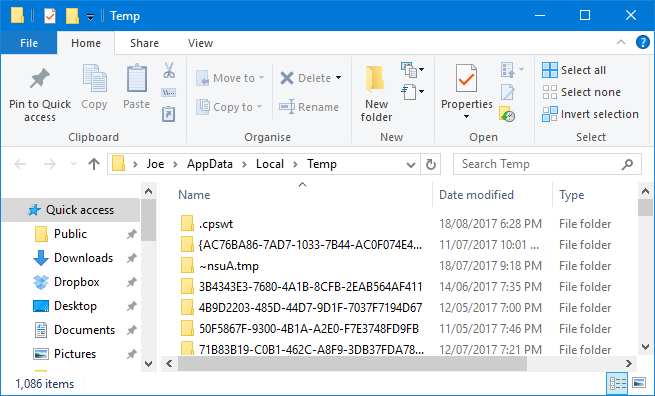The height and width of the screenshot is (396, 655).
Task: Select the Public folder shortcut
Action: (x=61, y=234)
